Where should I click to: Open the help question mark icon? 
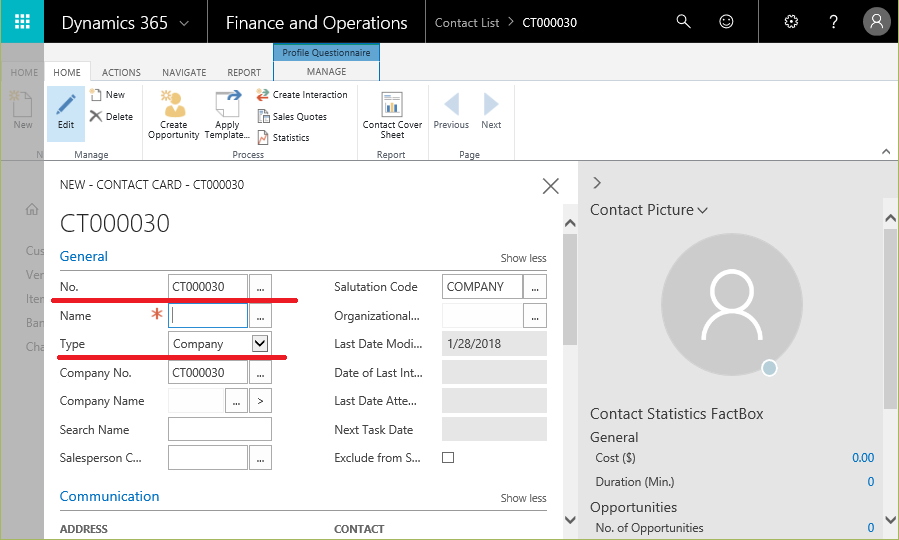tap(834, 22)
